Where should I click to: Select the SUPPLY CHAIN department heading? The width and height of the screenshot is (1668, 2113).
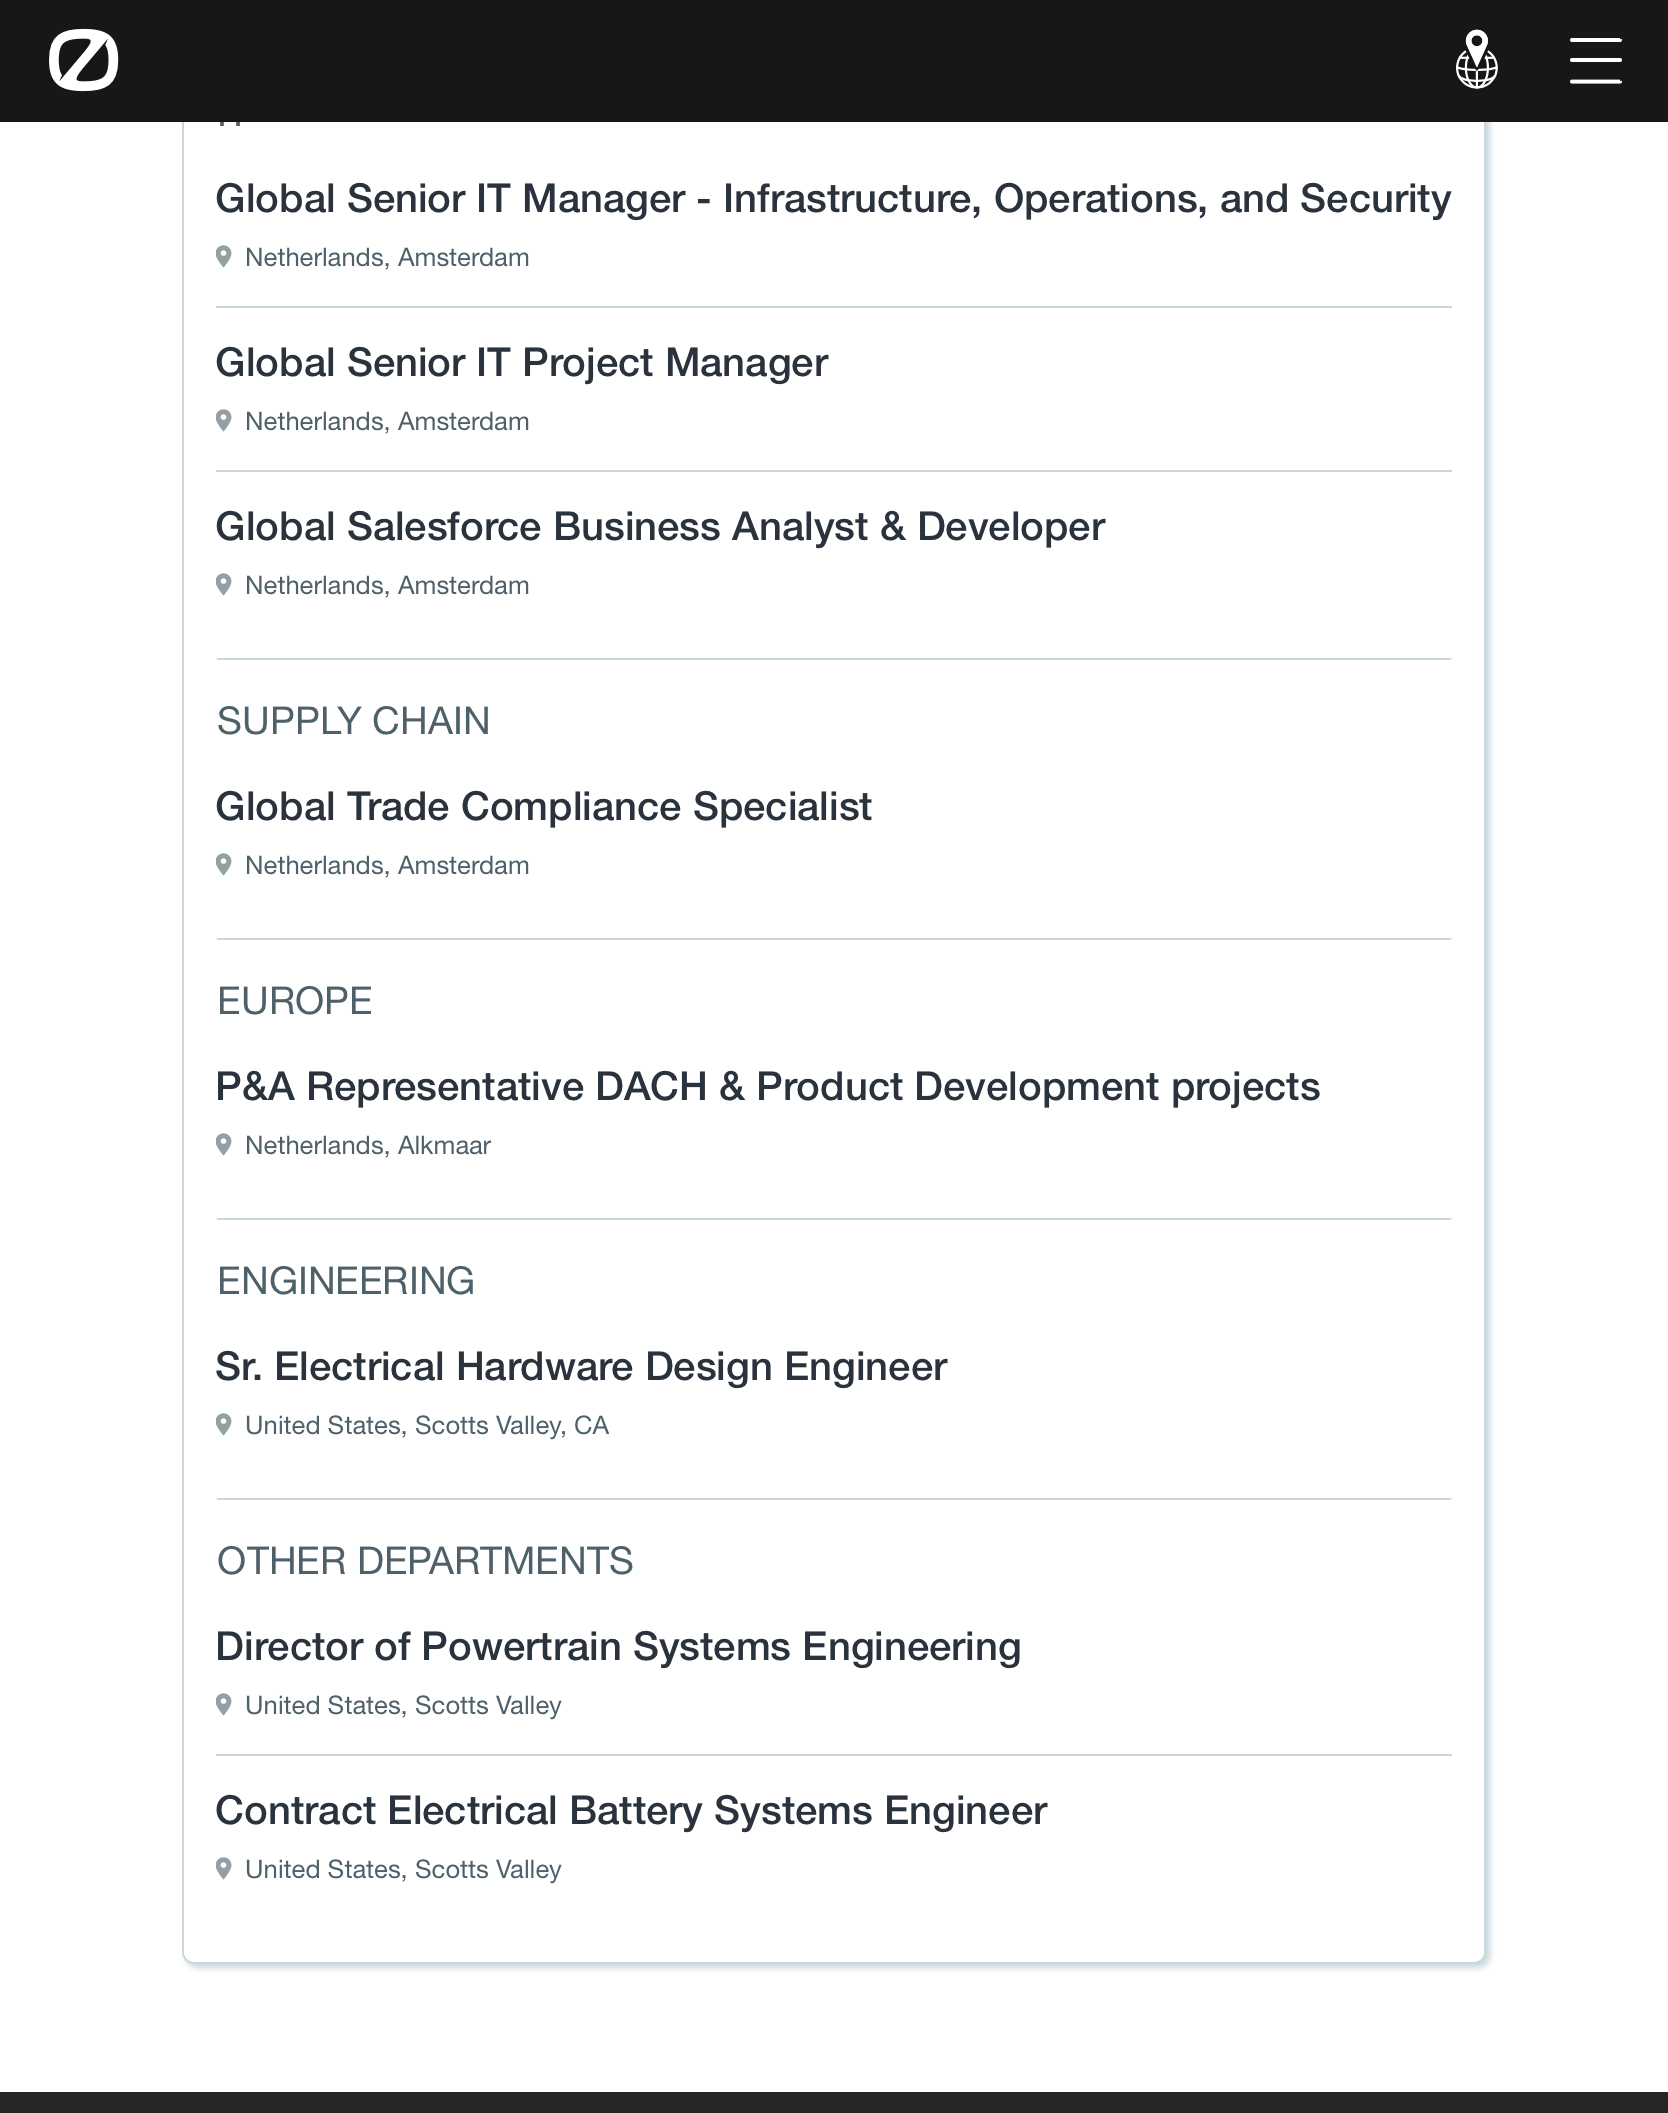(353, 721)
